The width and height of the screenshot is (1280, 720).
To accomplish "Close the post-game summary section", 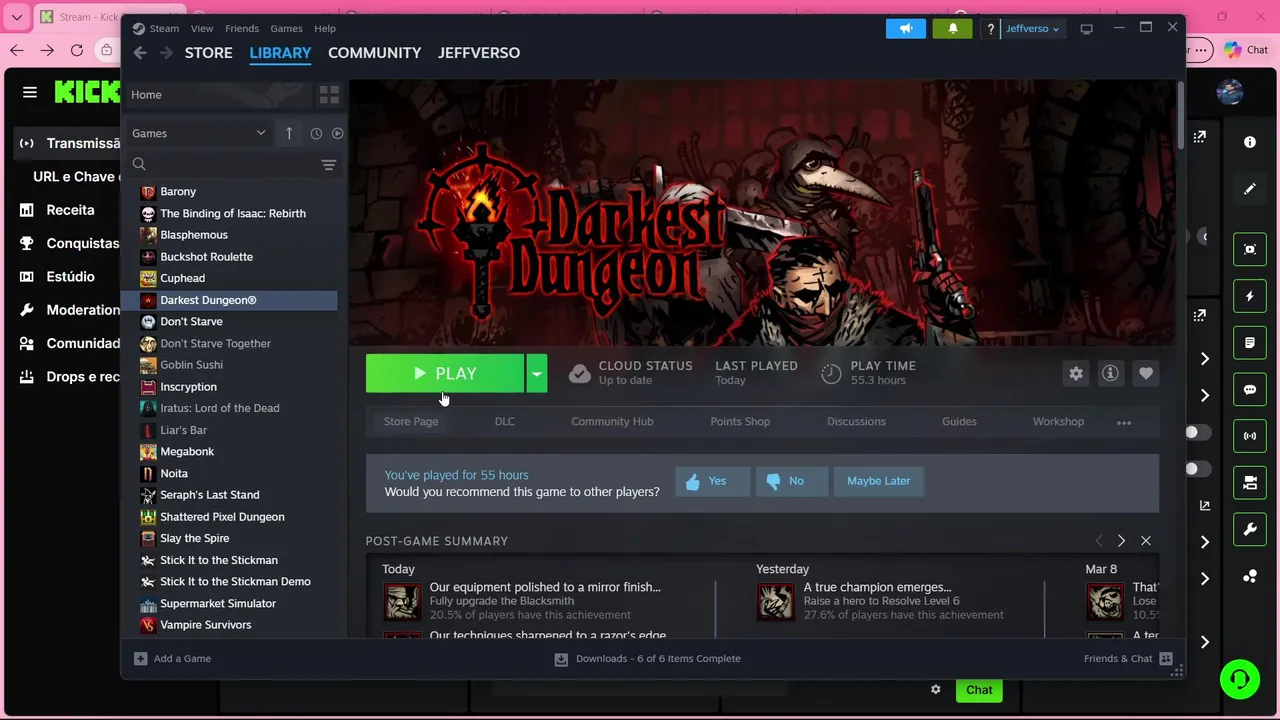I will click(x=1146, y=541).
